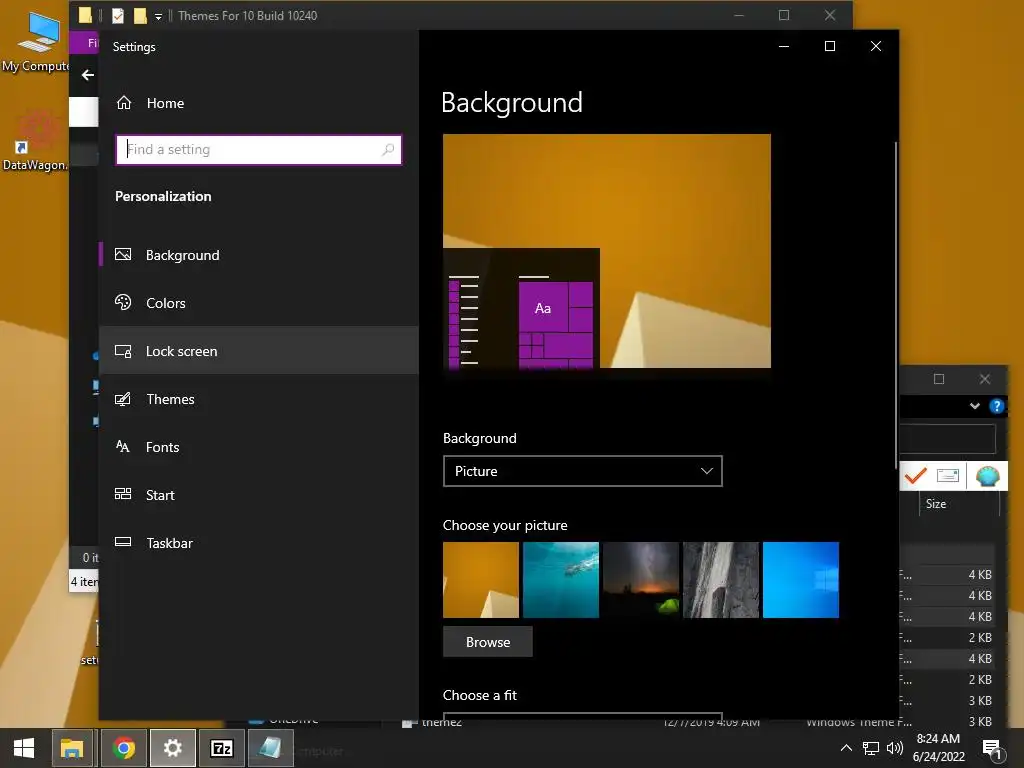
Task: Click the Settings window vertical scrollbar
Action: [896, 304]
